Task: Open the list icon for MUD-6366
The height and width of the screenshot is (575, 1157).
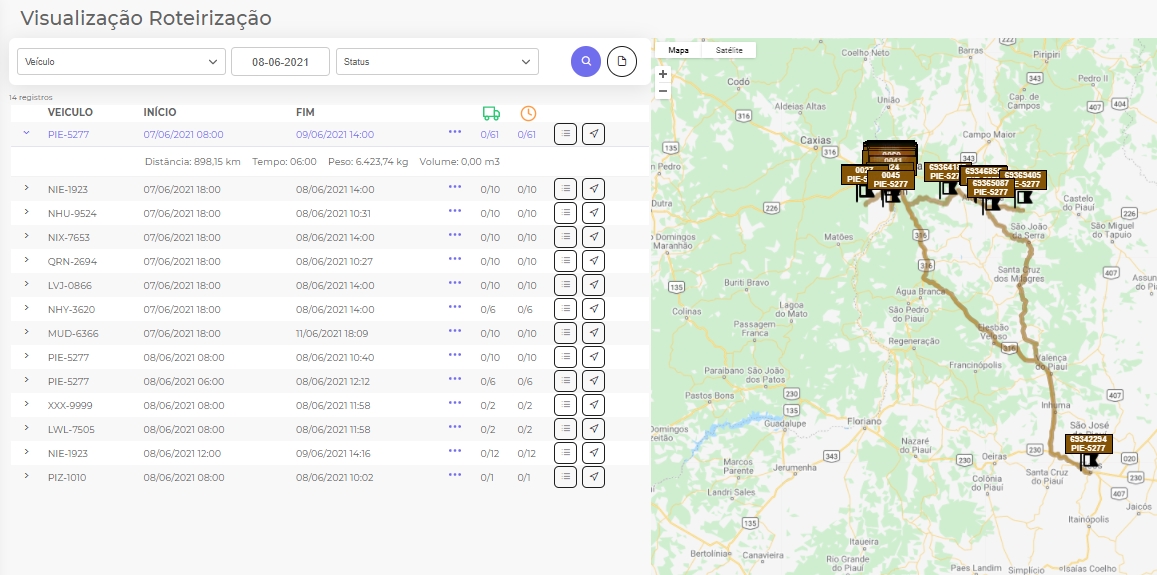Action: click(565, 333)
